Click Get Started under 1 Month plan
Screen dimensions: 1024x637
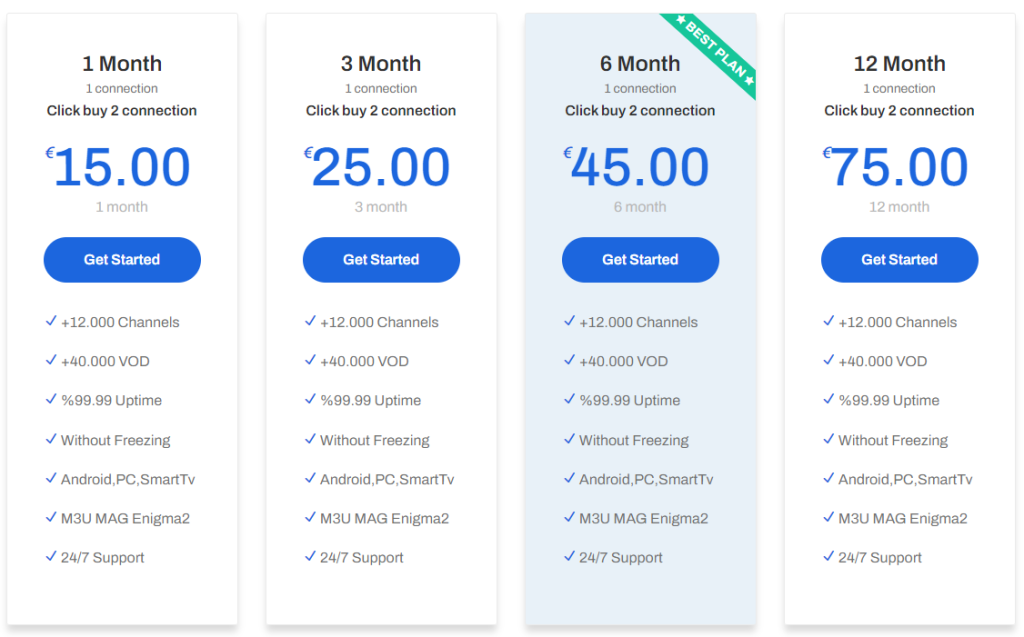[x=122, y=260]
